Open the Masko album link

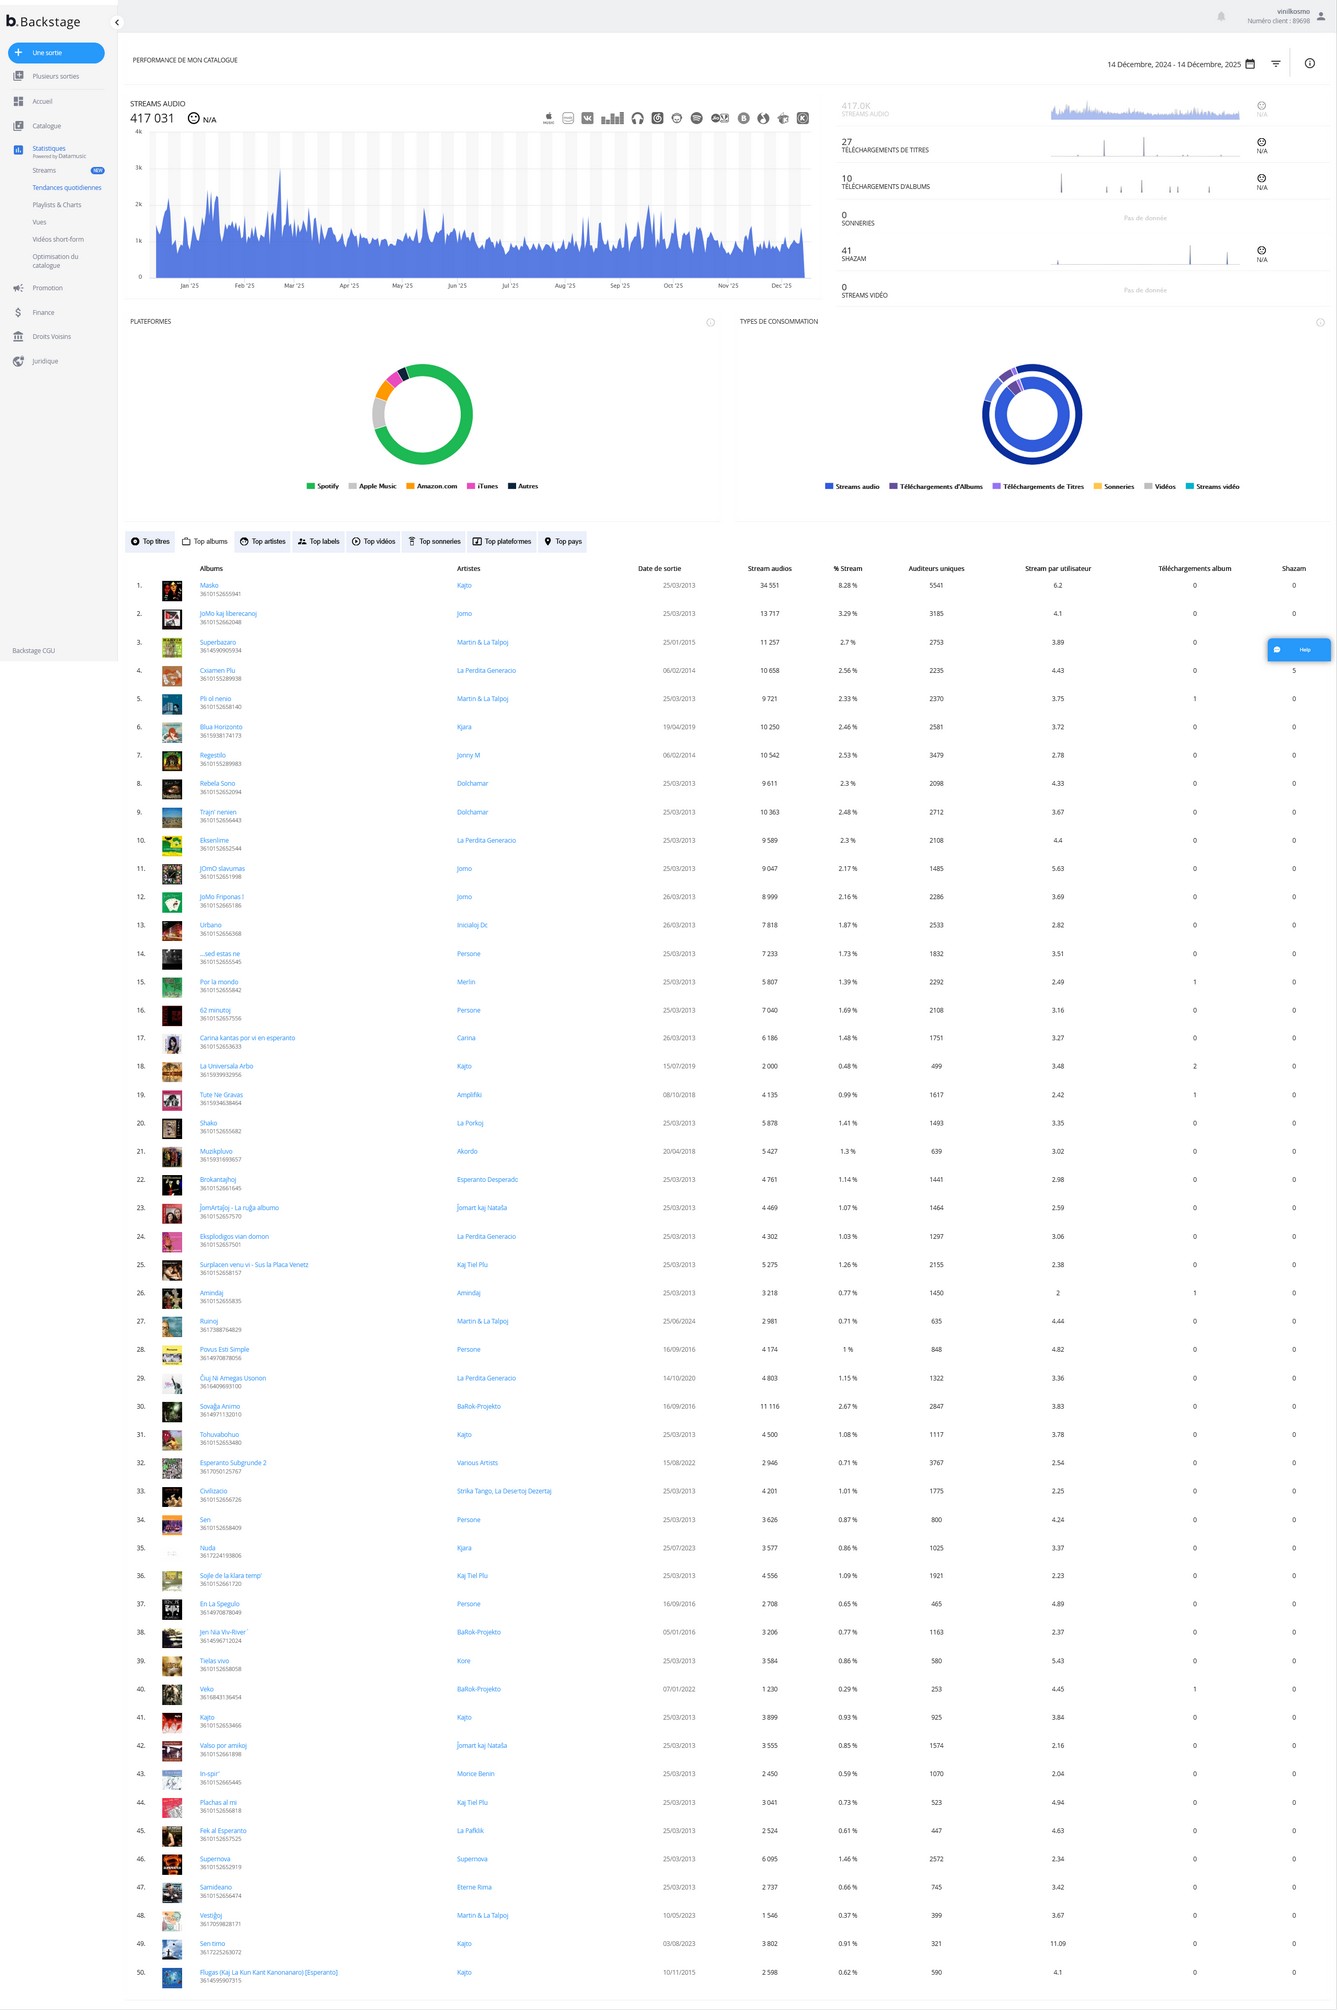click(209, 586)
